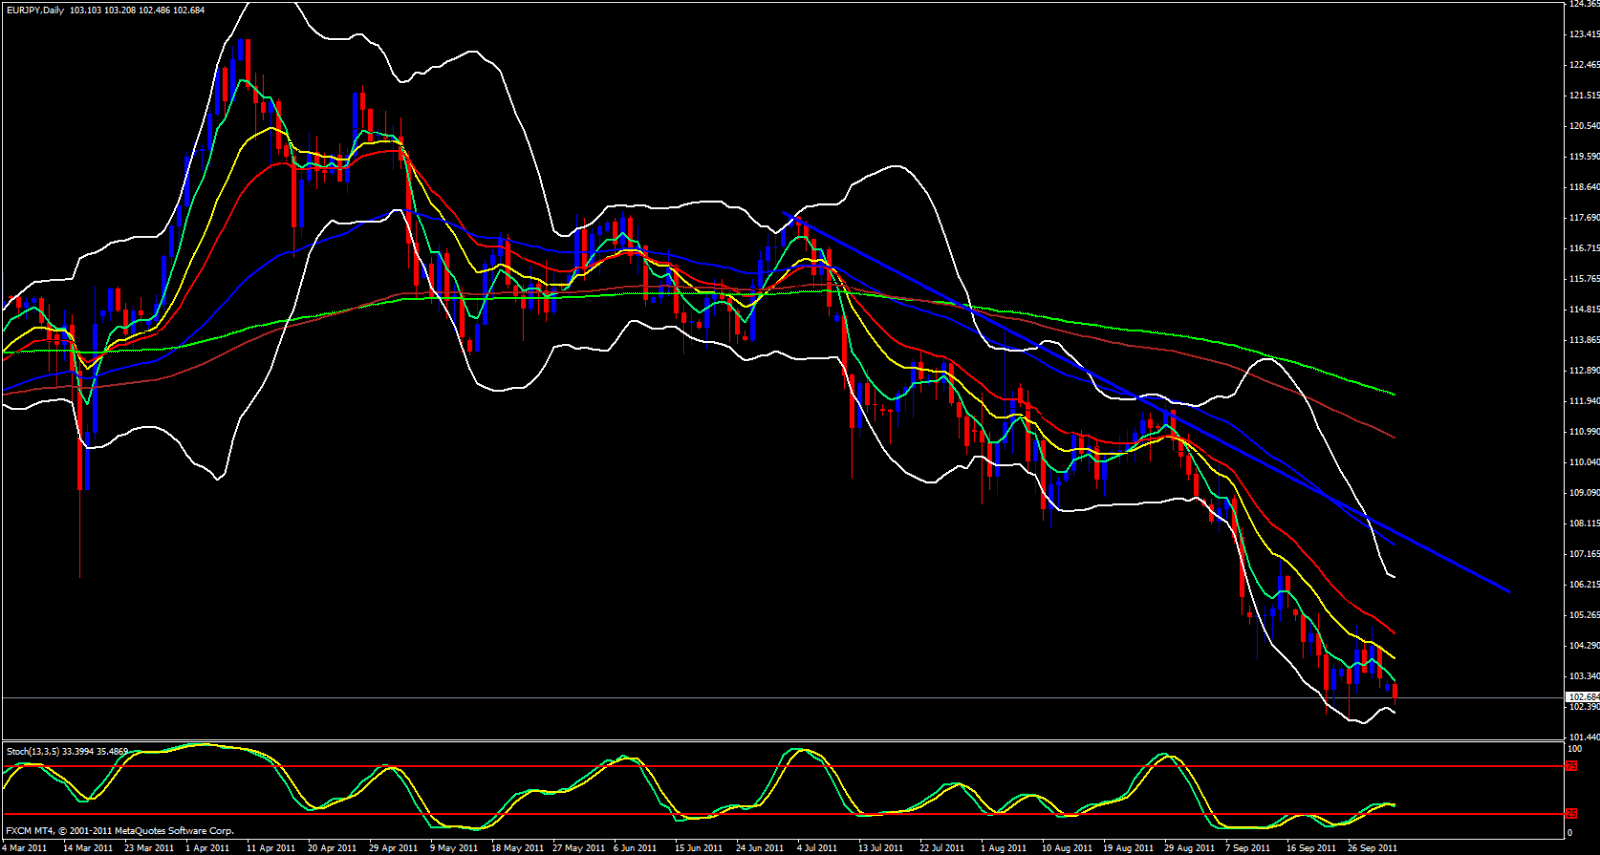Image resolution: width=1600 pixels, height=855 pixels.
Task: Click the 4 Jul 2011 date label
Action: (817, 848)
